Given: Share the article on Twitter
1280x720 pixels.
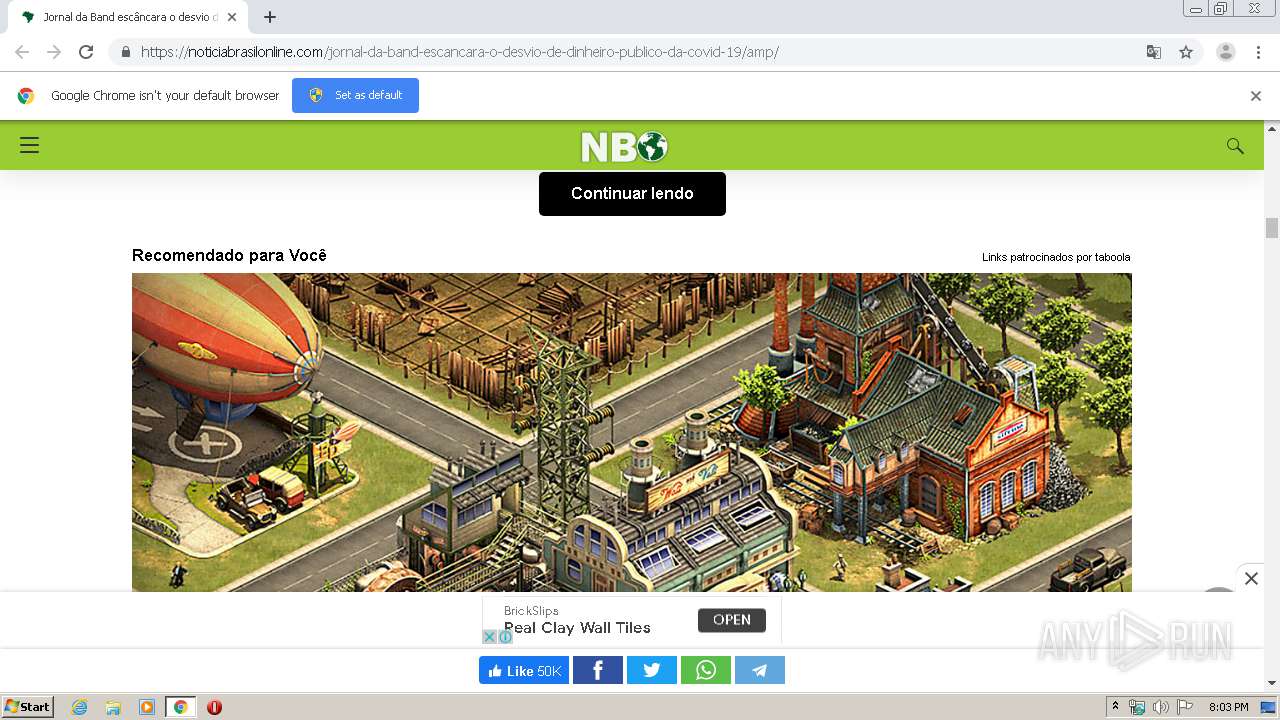Looking at the screenshot, I should coord(652,670).
